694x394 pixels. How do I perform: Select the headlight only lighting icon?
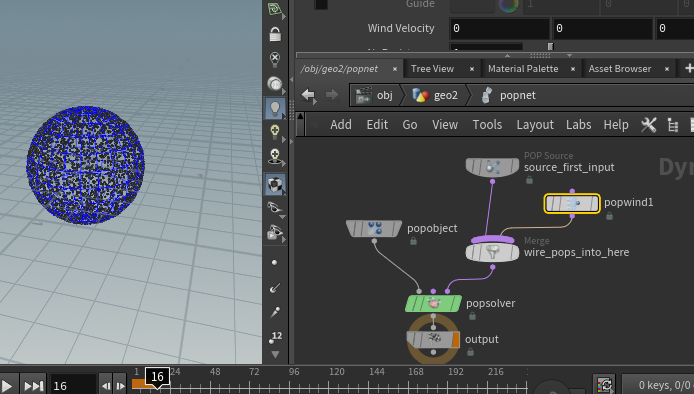point(275,84)
